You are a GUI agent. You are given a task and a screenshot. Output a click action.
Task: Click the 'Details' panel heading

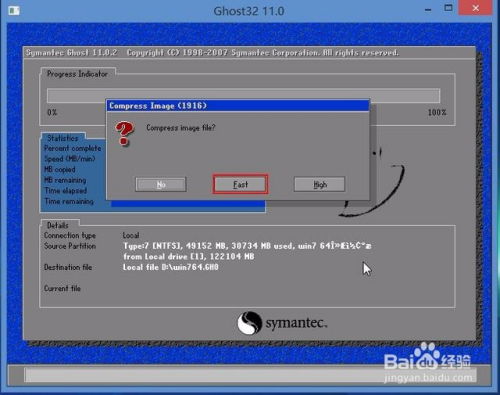pos(57,225)
